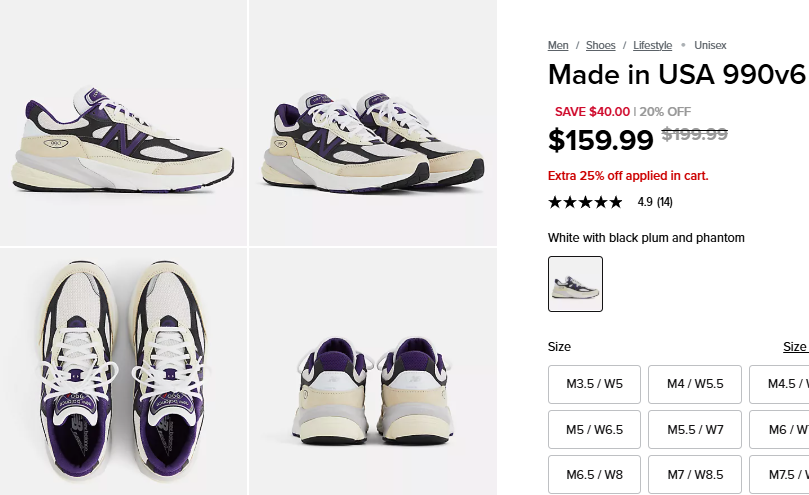
Task: Open the 4.9 (14) reviews count
Action: tap(655, 202)
